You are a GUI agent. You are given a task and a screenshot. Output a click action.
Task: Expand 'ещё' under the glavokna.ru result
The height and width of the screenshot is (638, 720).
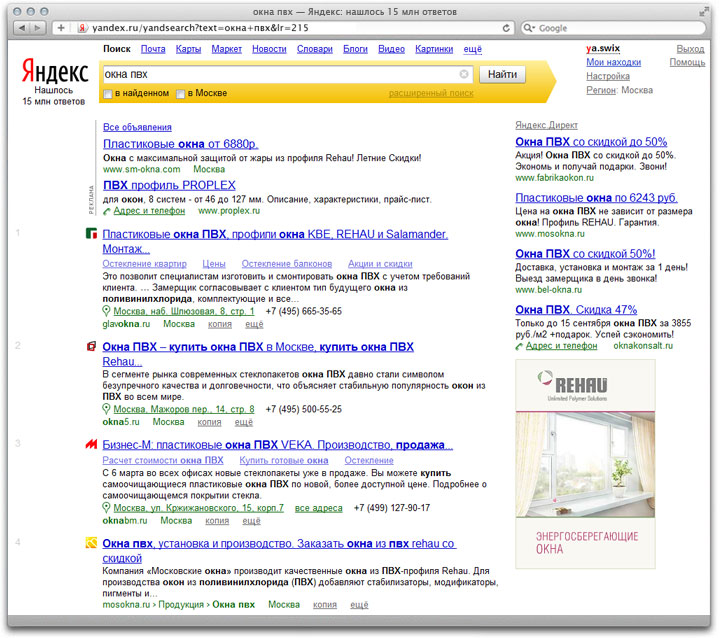254,324
